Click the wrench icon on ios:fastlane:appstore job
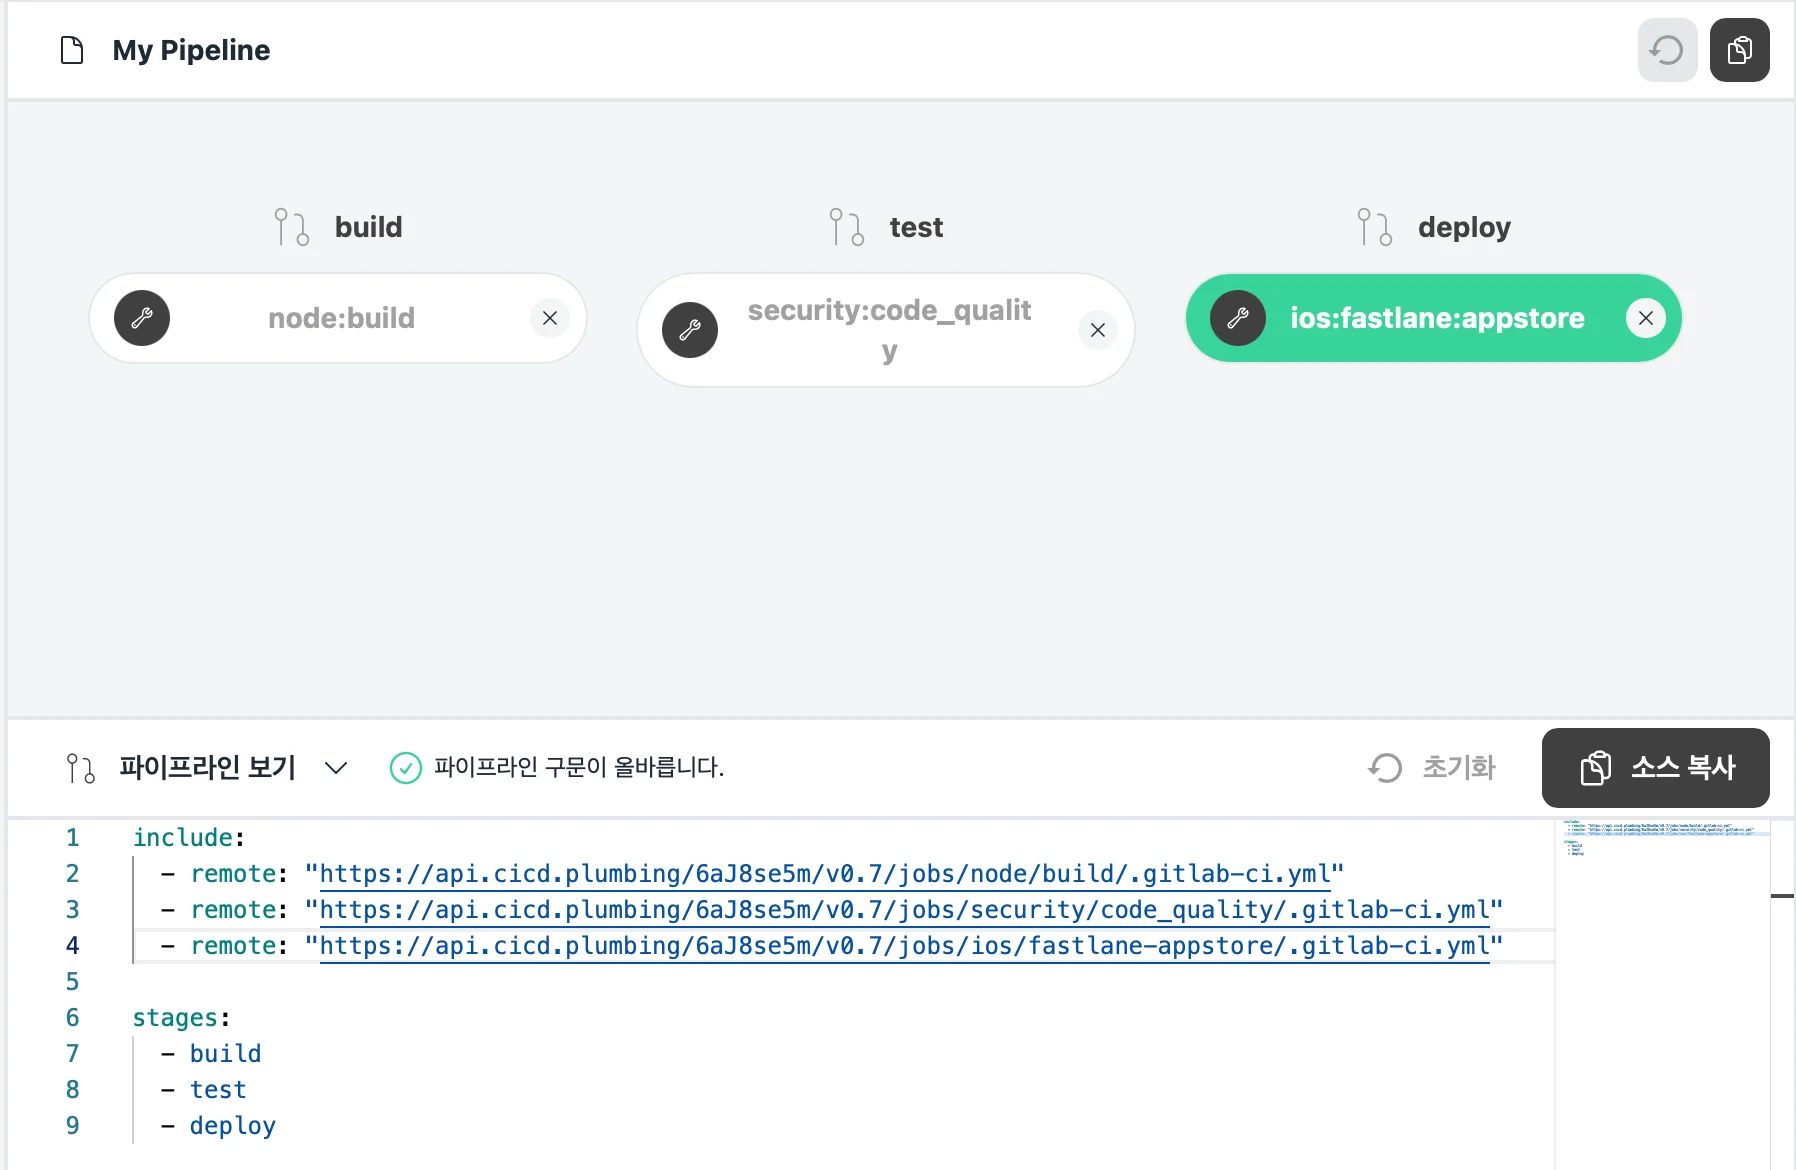The width and height of the screenshot is (1796, 1170). pyautogui.click(x=1238, y=318)
